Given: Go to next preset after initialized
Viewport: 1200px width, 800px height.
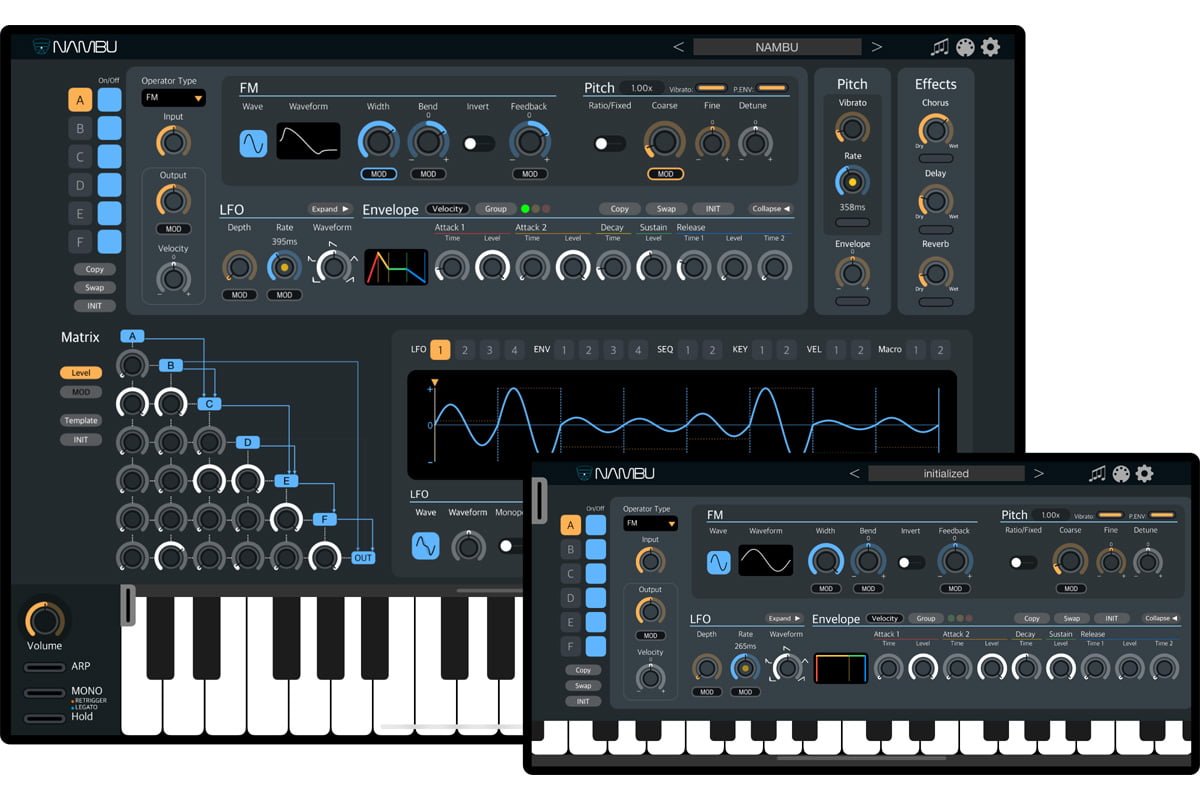Looking at the screenshot, I should pyautogui.click(x=1039, y=473).
